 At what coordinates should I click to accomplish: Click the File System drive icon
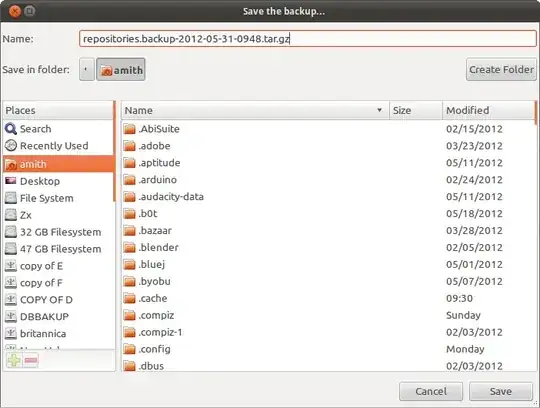(11, 198)
